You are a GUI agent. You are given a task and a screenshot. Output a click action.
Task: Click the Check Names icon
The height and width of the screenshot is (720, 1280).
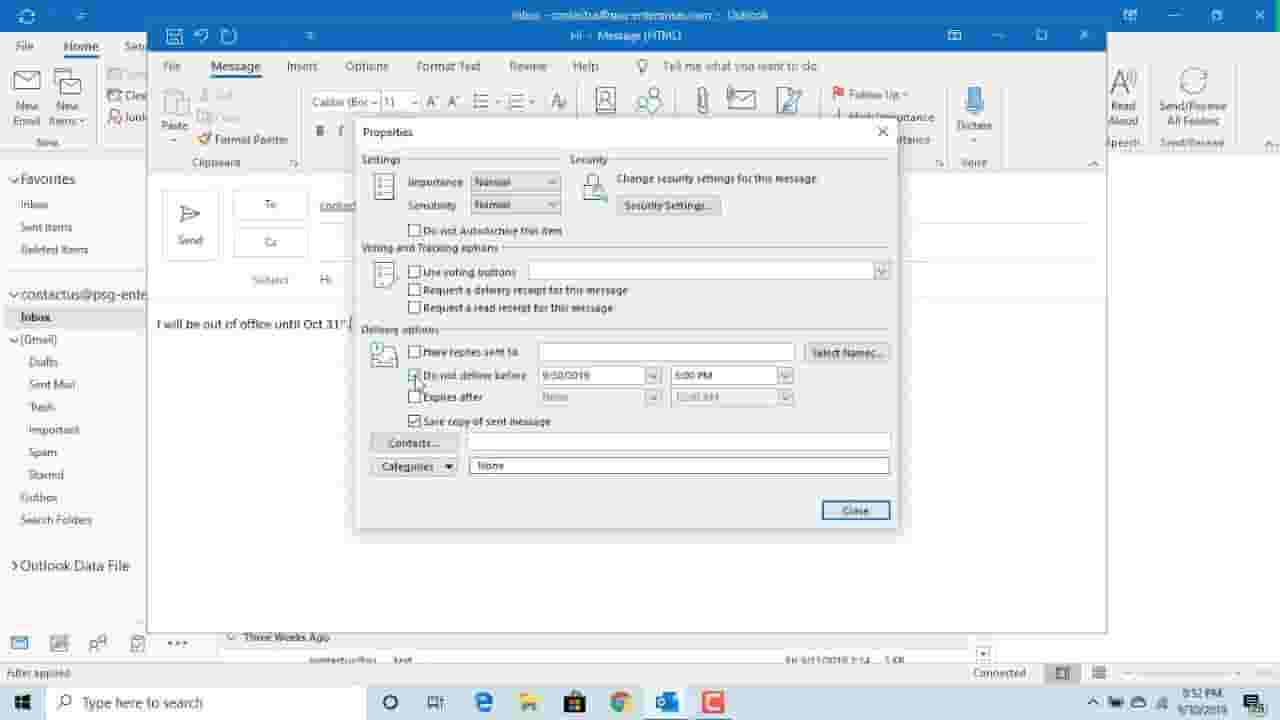(649, 100)
